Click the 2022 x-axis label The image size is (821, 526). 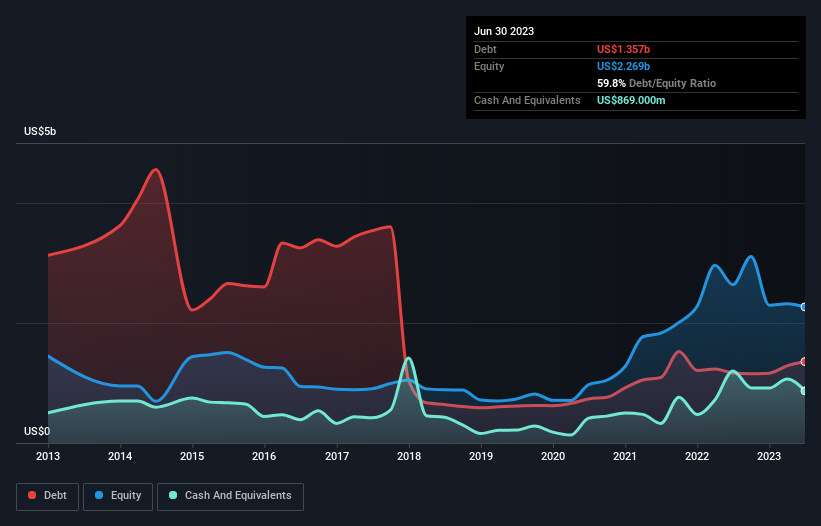697,456
